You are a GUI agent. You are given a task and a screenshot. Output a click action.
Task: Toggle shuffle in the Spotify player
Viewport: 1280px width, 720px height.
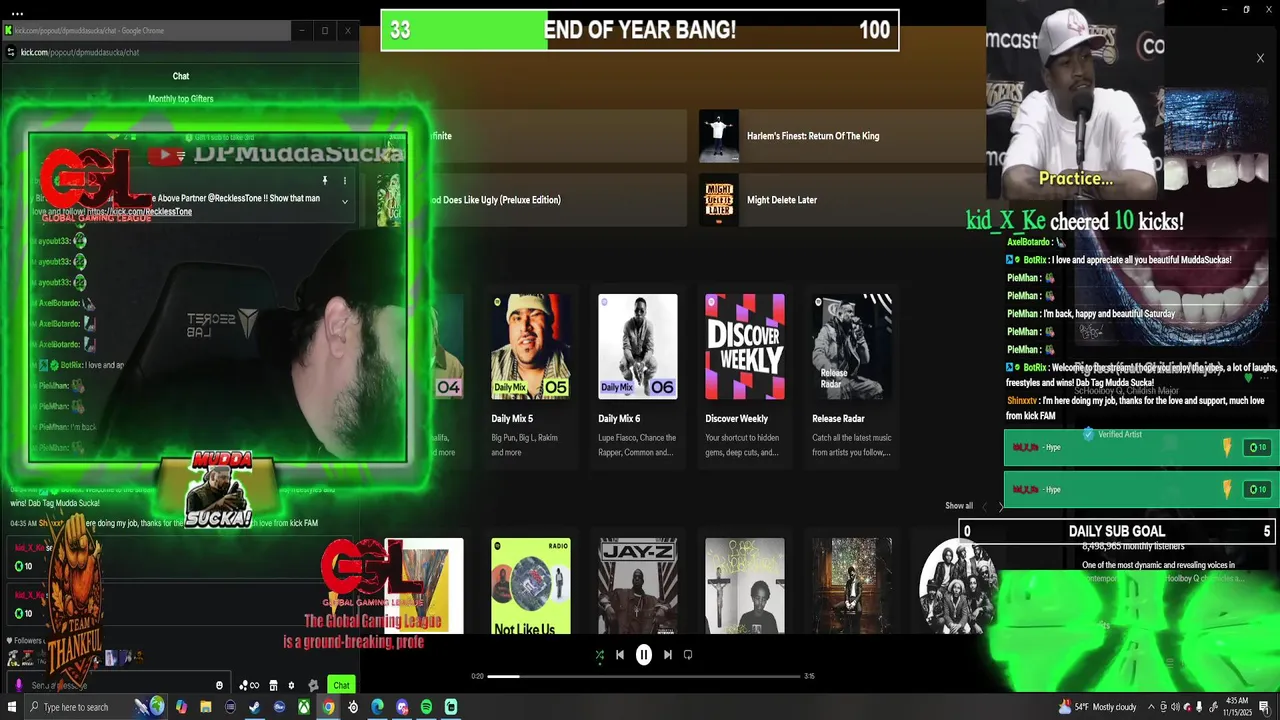pyautogui.click(x=599, y=655)
